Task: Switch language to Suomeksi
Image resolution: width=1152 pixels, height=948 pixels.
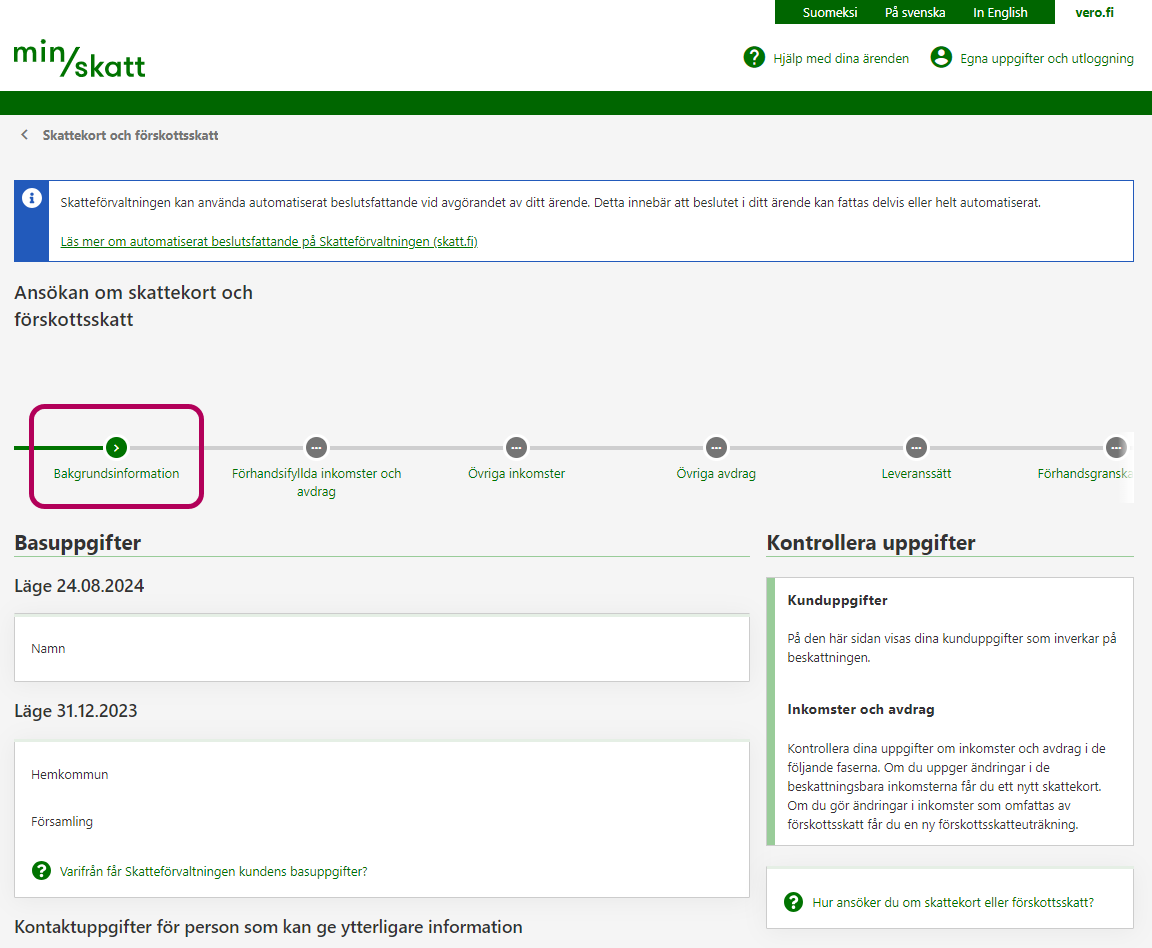Action: [x=829, y=13]
